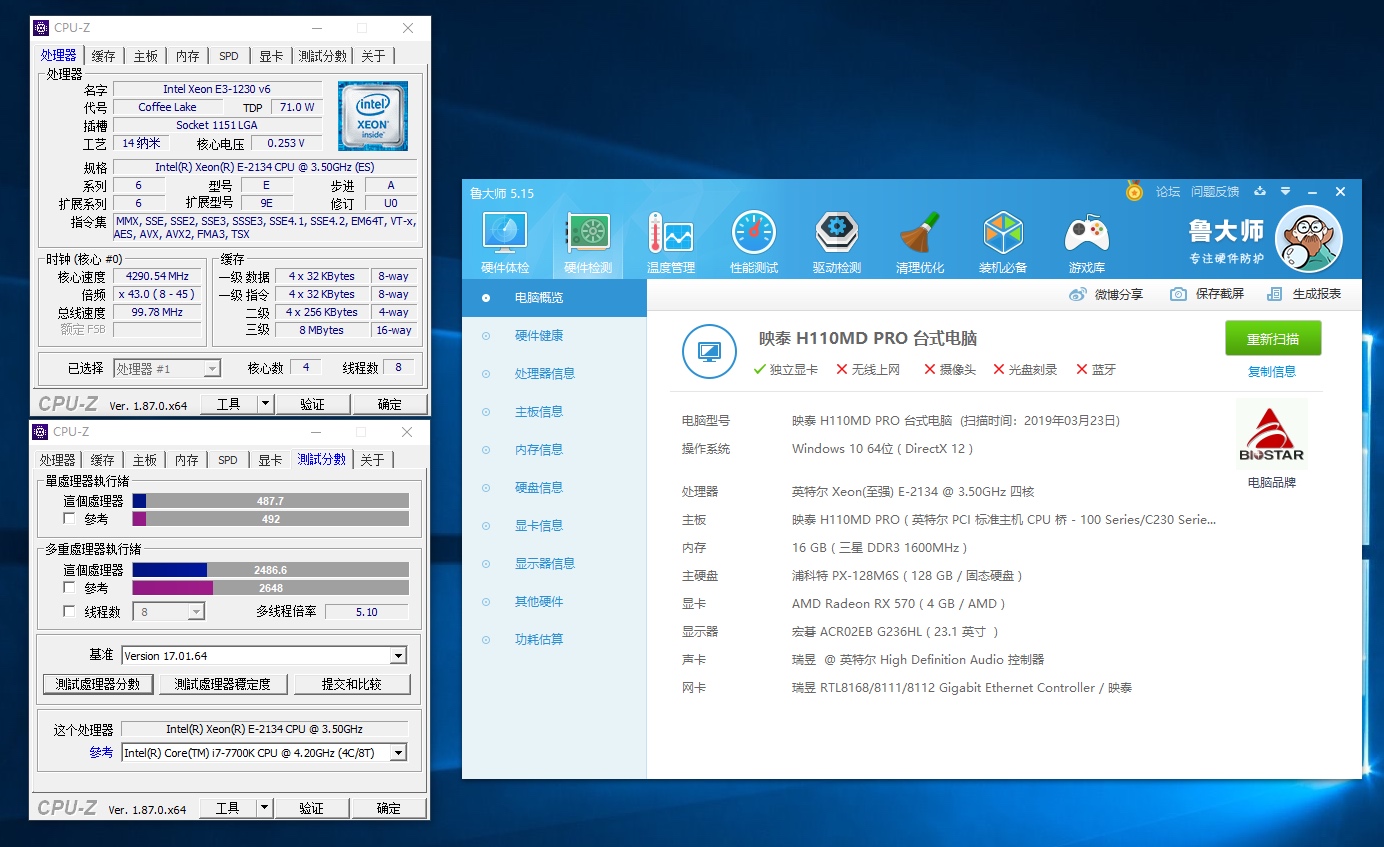Click the red X beside 光盘刻录
Image resolution: width=1384 pixels, height=847 pixels.
(x=999, y=370)
